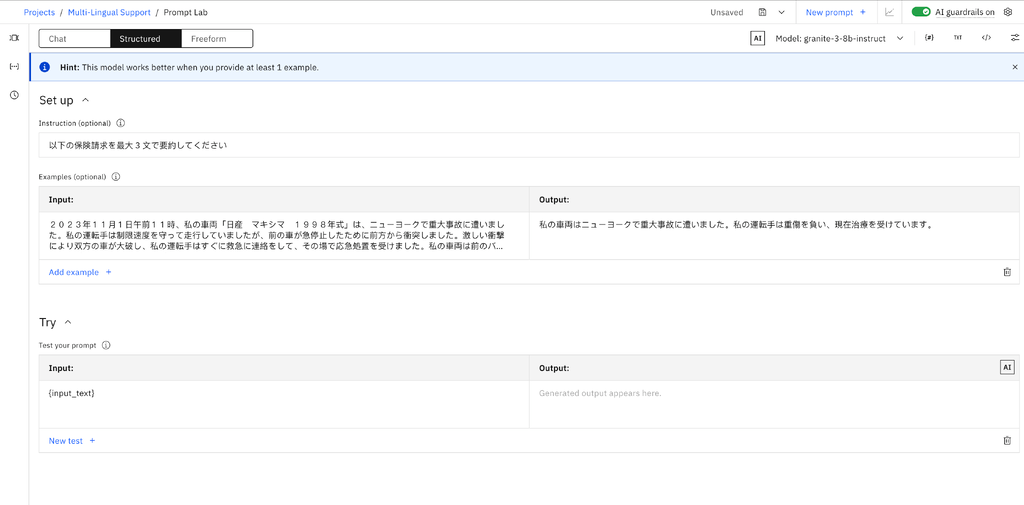
Task: Expand the save options chevron
Action: (x=782, y=12)
